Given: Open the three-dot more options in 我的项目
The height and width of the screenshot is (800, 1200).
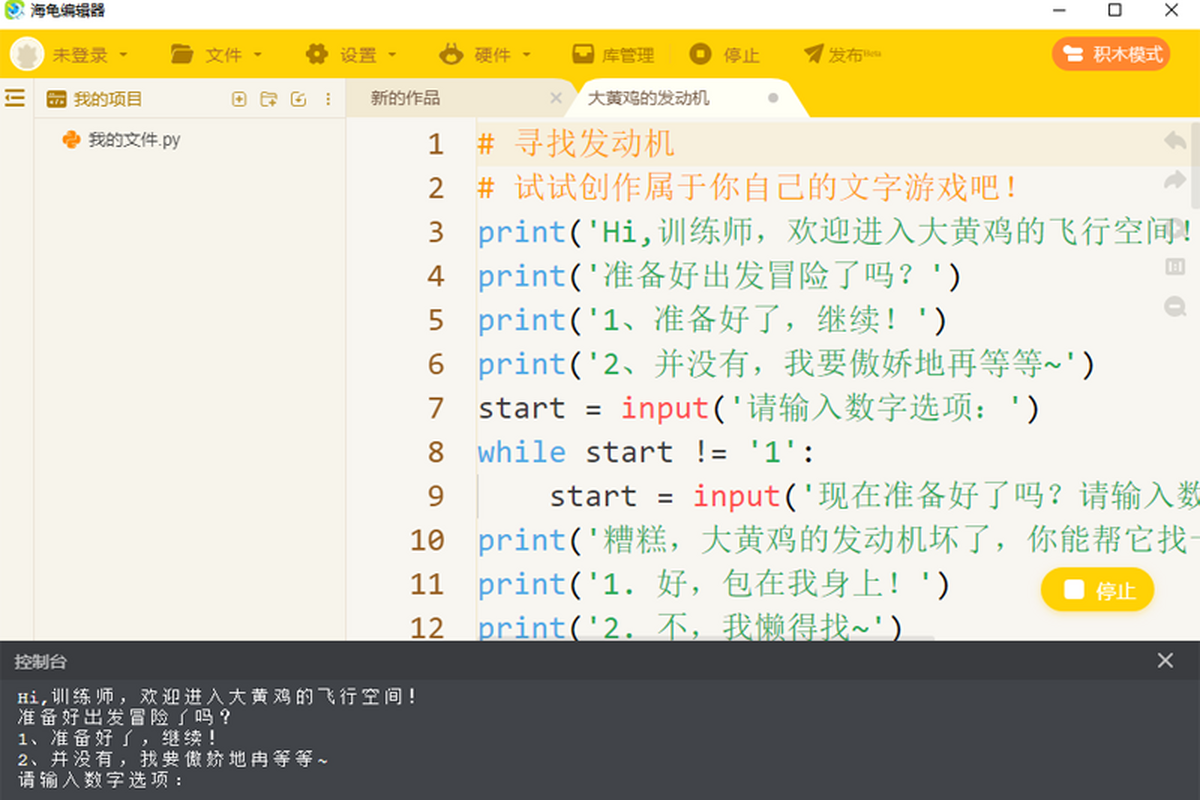Looking at the screenshot, I should [x=328, y=99].
